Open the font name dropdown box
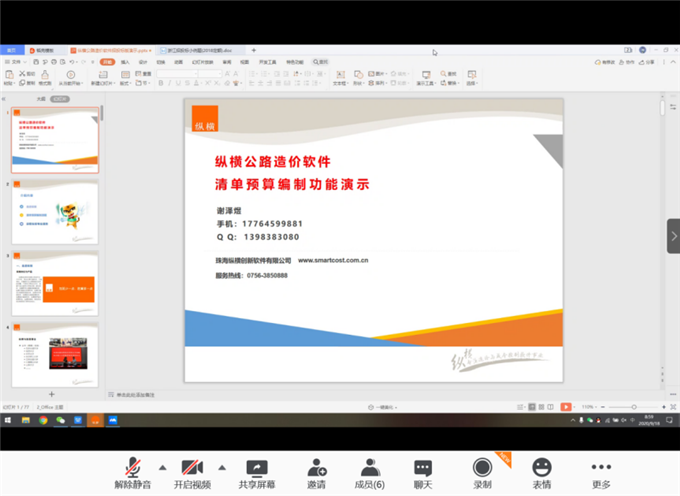 pos(177,74)
